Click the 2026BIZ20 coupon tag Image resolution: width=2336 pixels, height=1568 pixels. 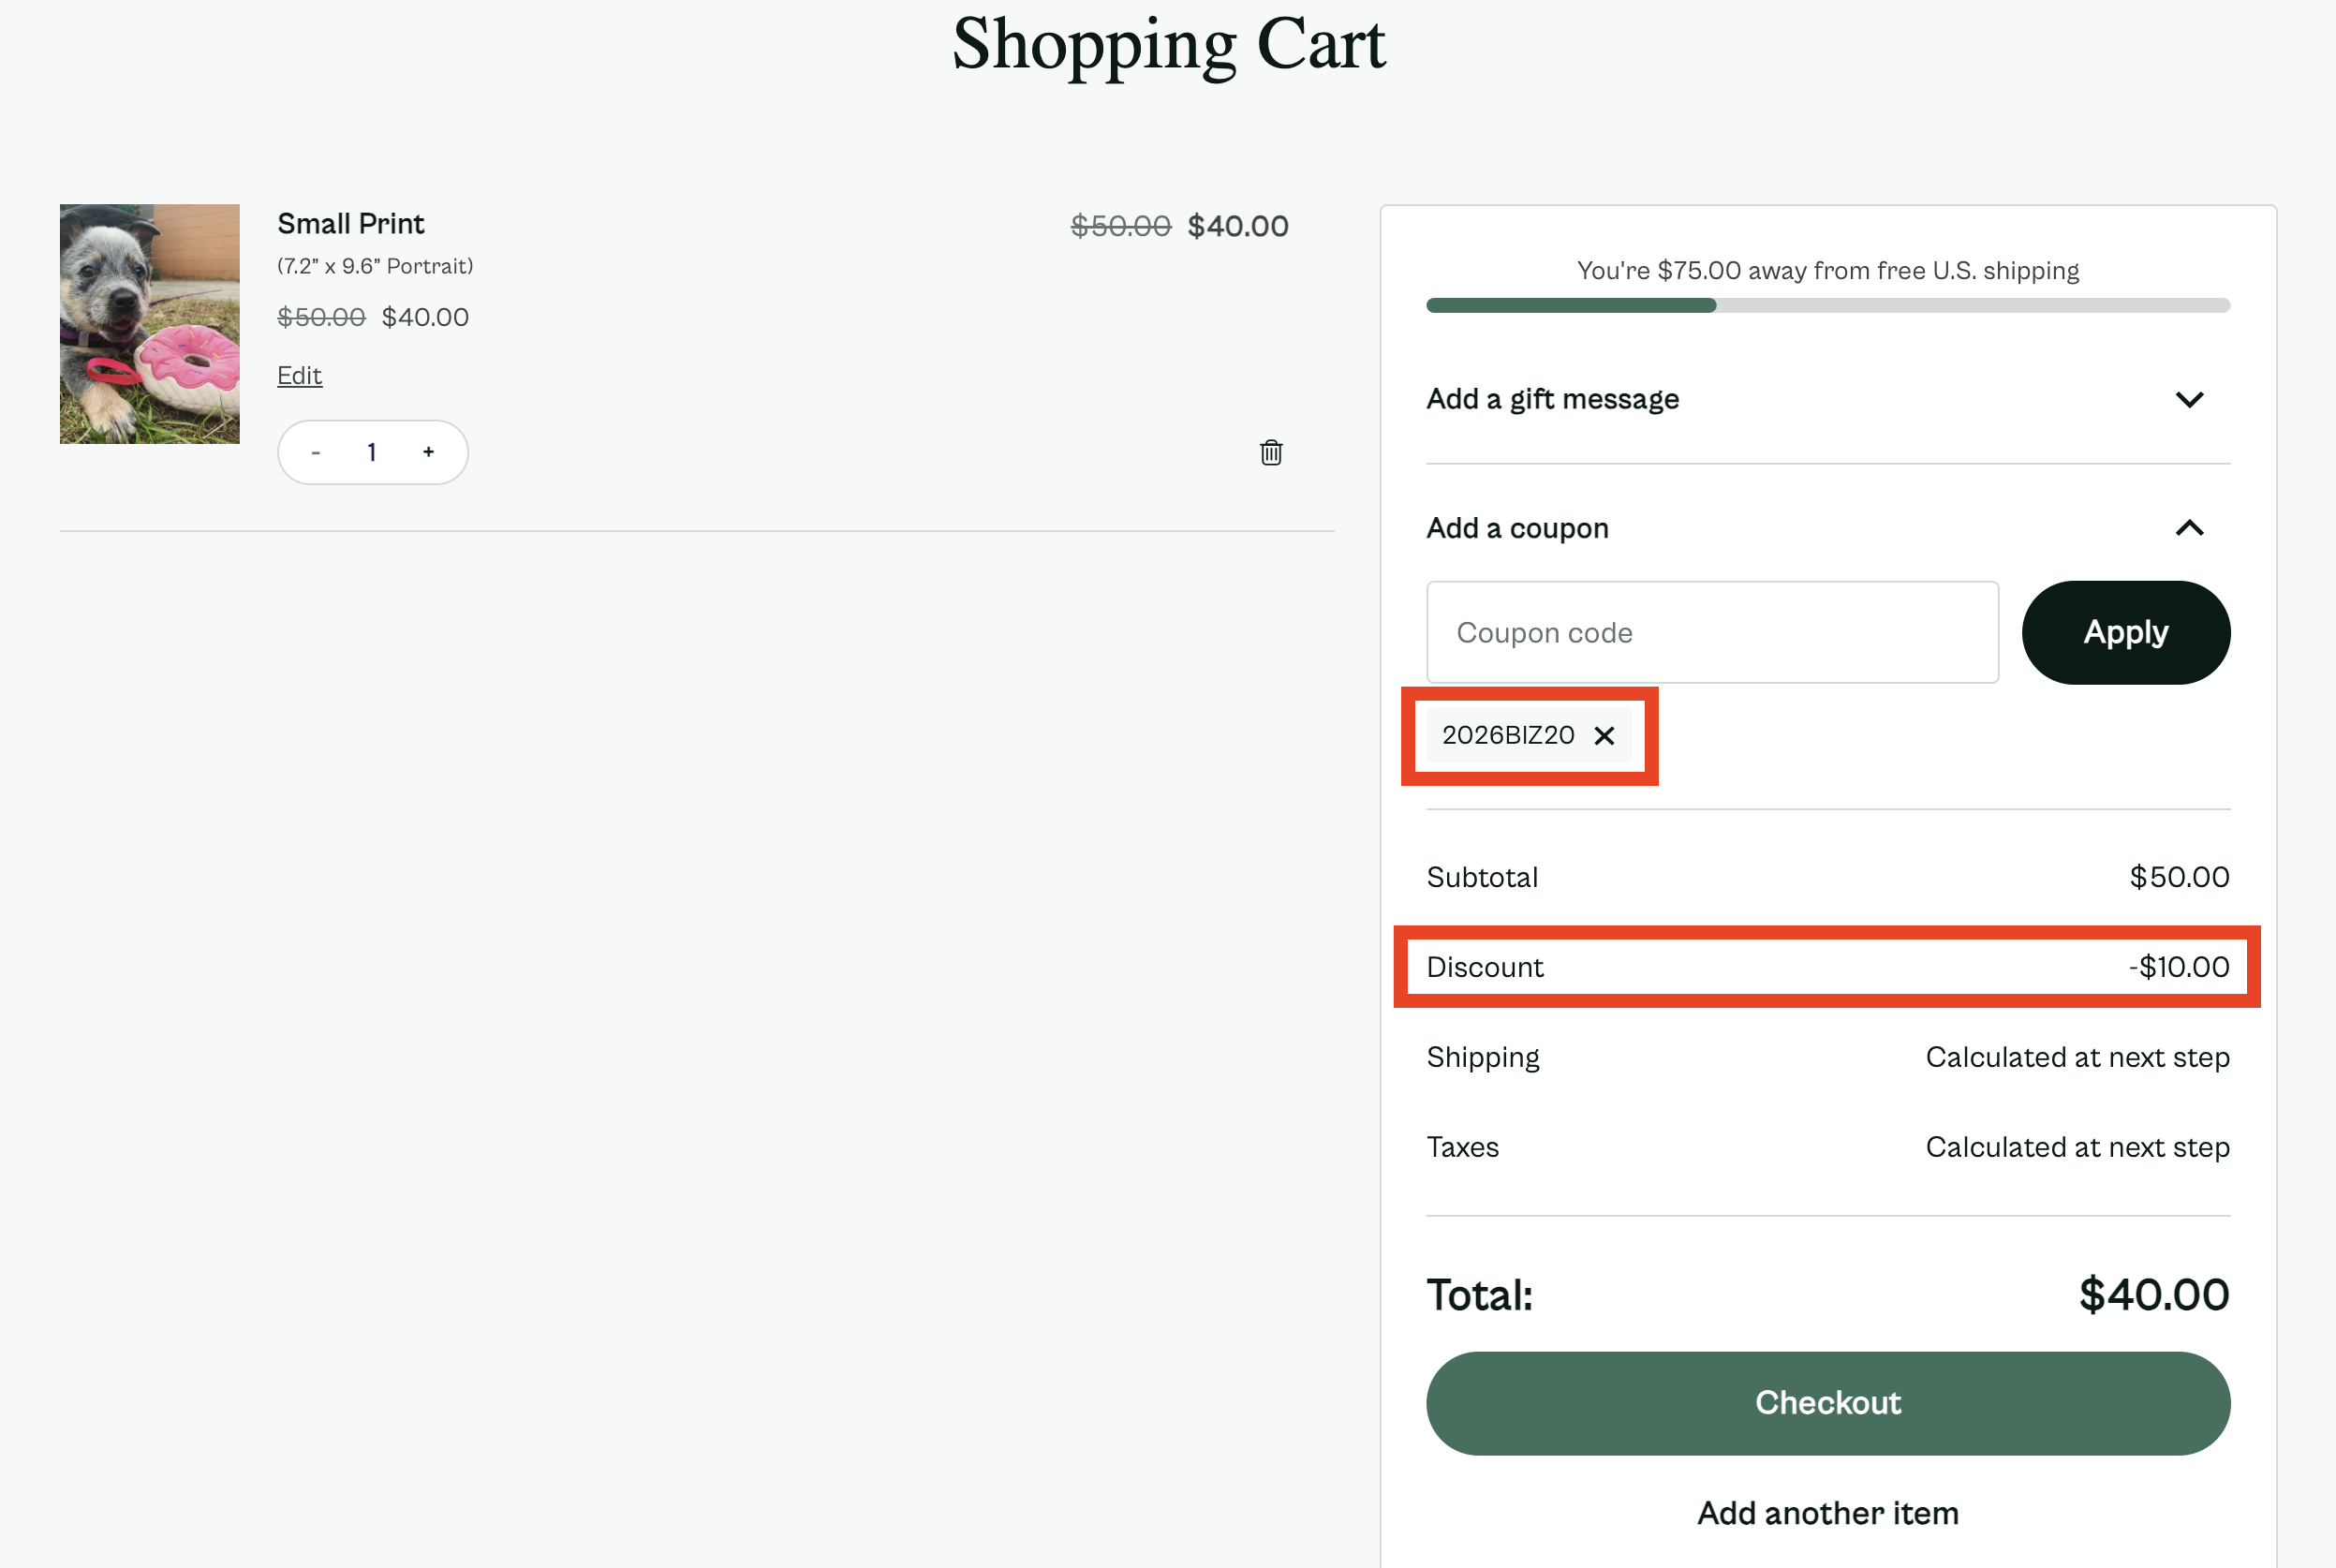click(1507, 736)
